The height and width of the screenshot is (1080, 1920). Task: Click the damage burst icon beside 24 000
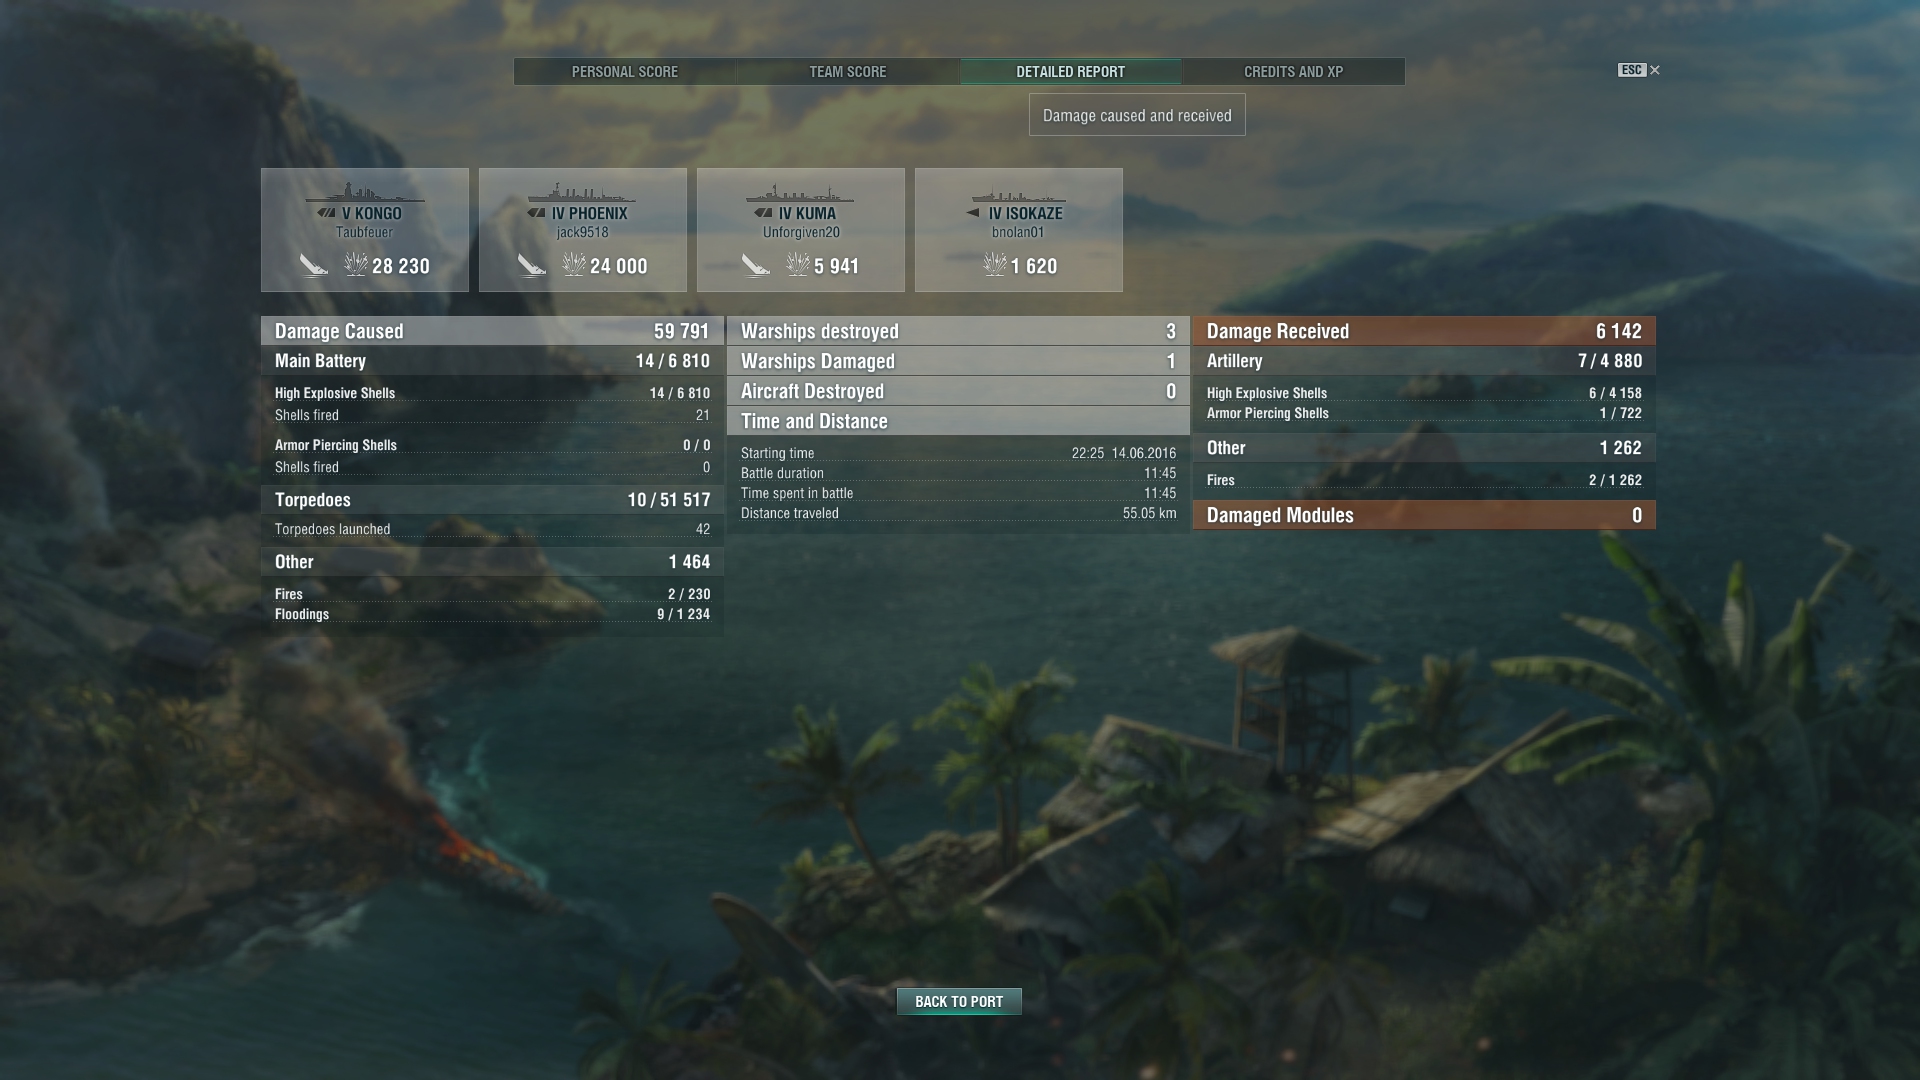pos(574,264)
